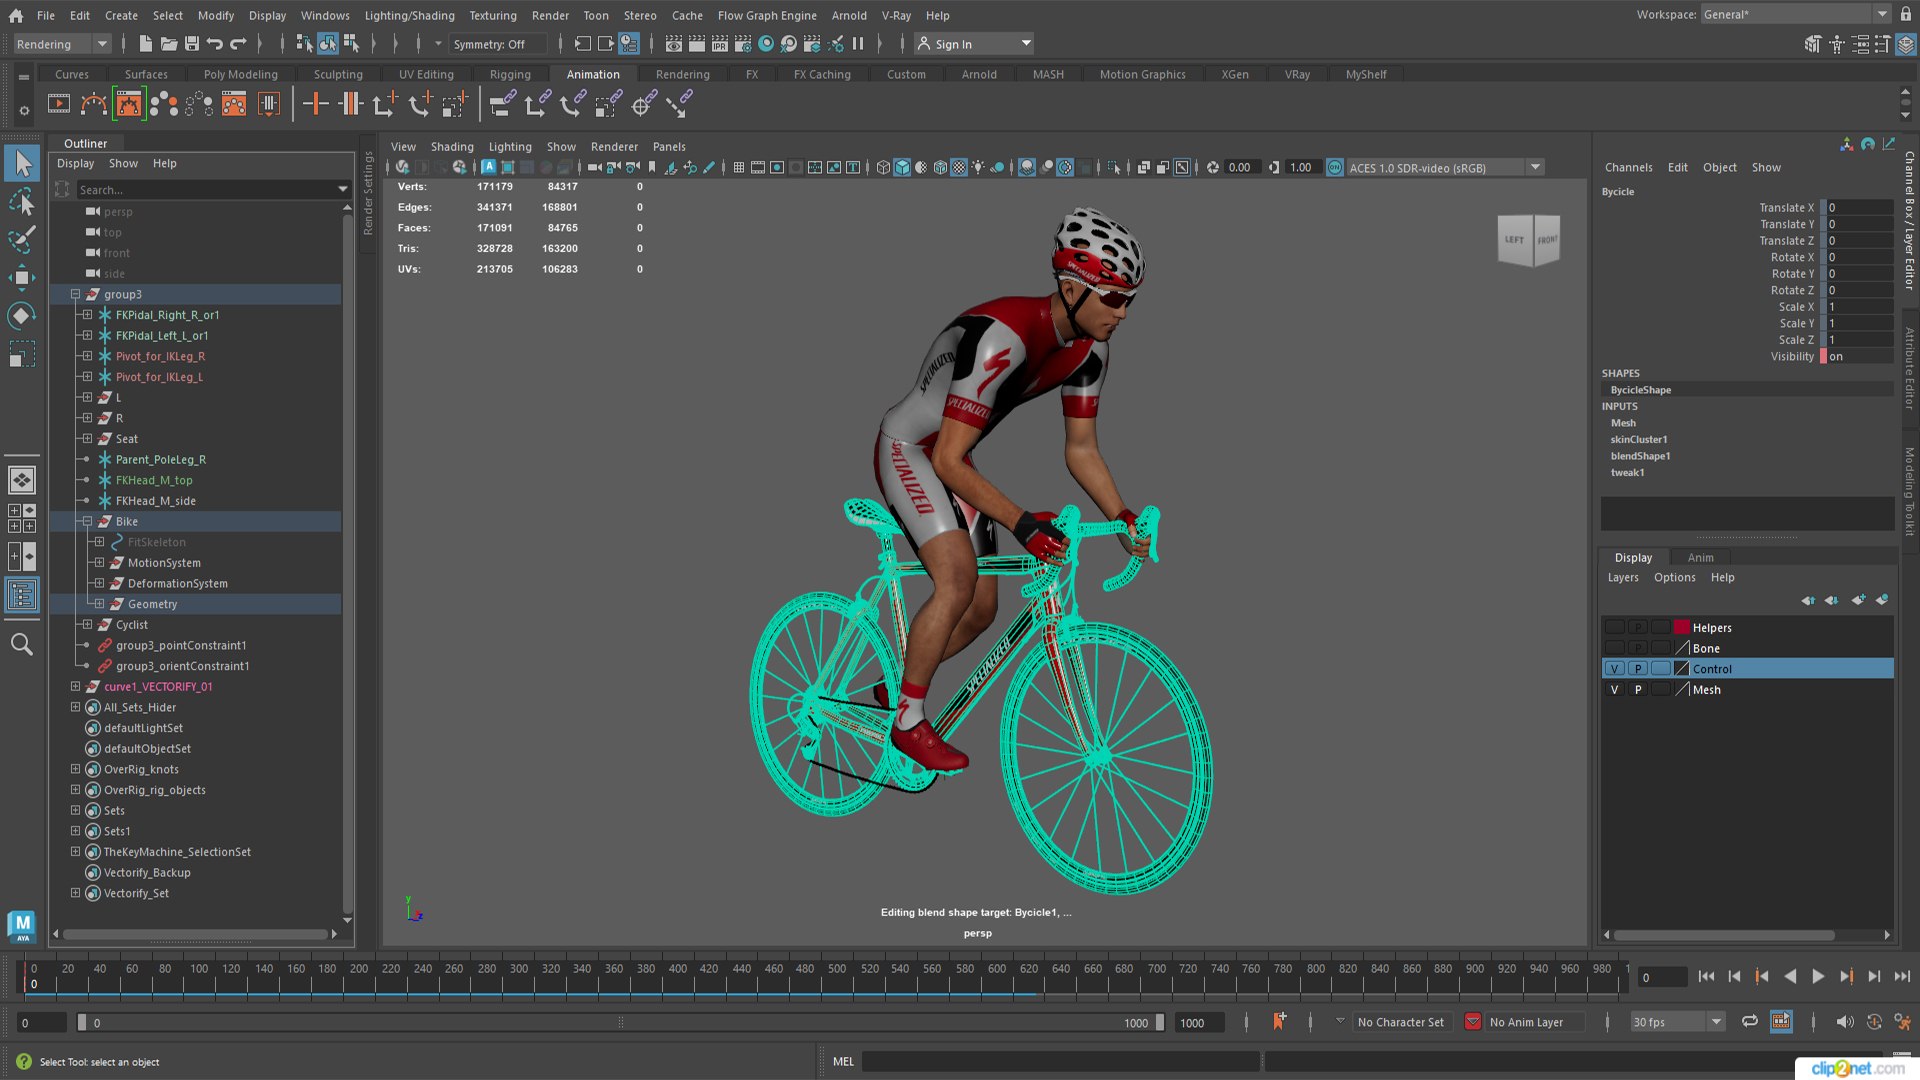Click the New Scene icon
Screen dimensions: 1920x1080
tap(145, 44)
